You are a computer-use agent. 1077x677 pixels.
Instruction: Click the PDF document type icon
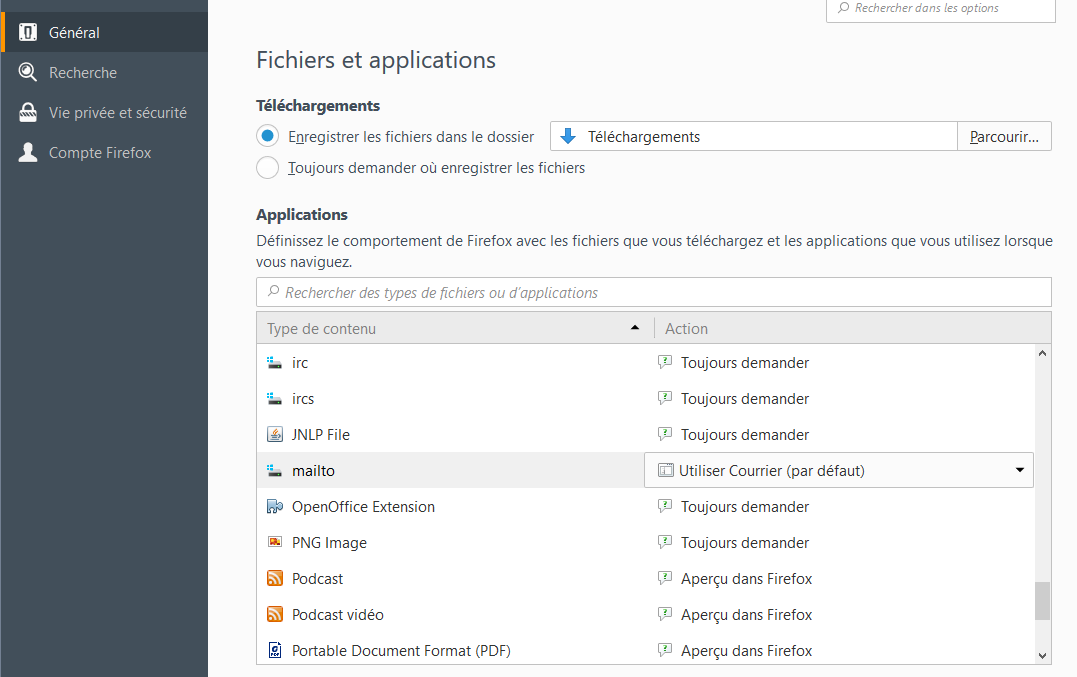(275, 651)
